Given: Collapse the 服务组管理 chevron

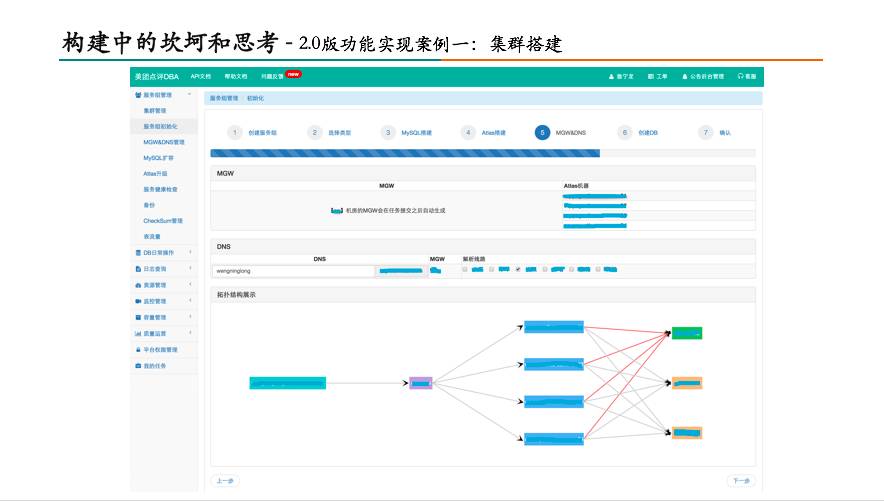Looking at the screenshot, I should click(x=190, y=95).
